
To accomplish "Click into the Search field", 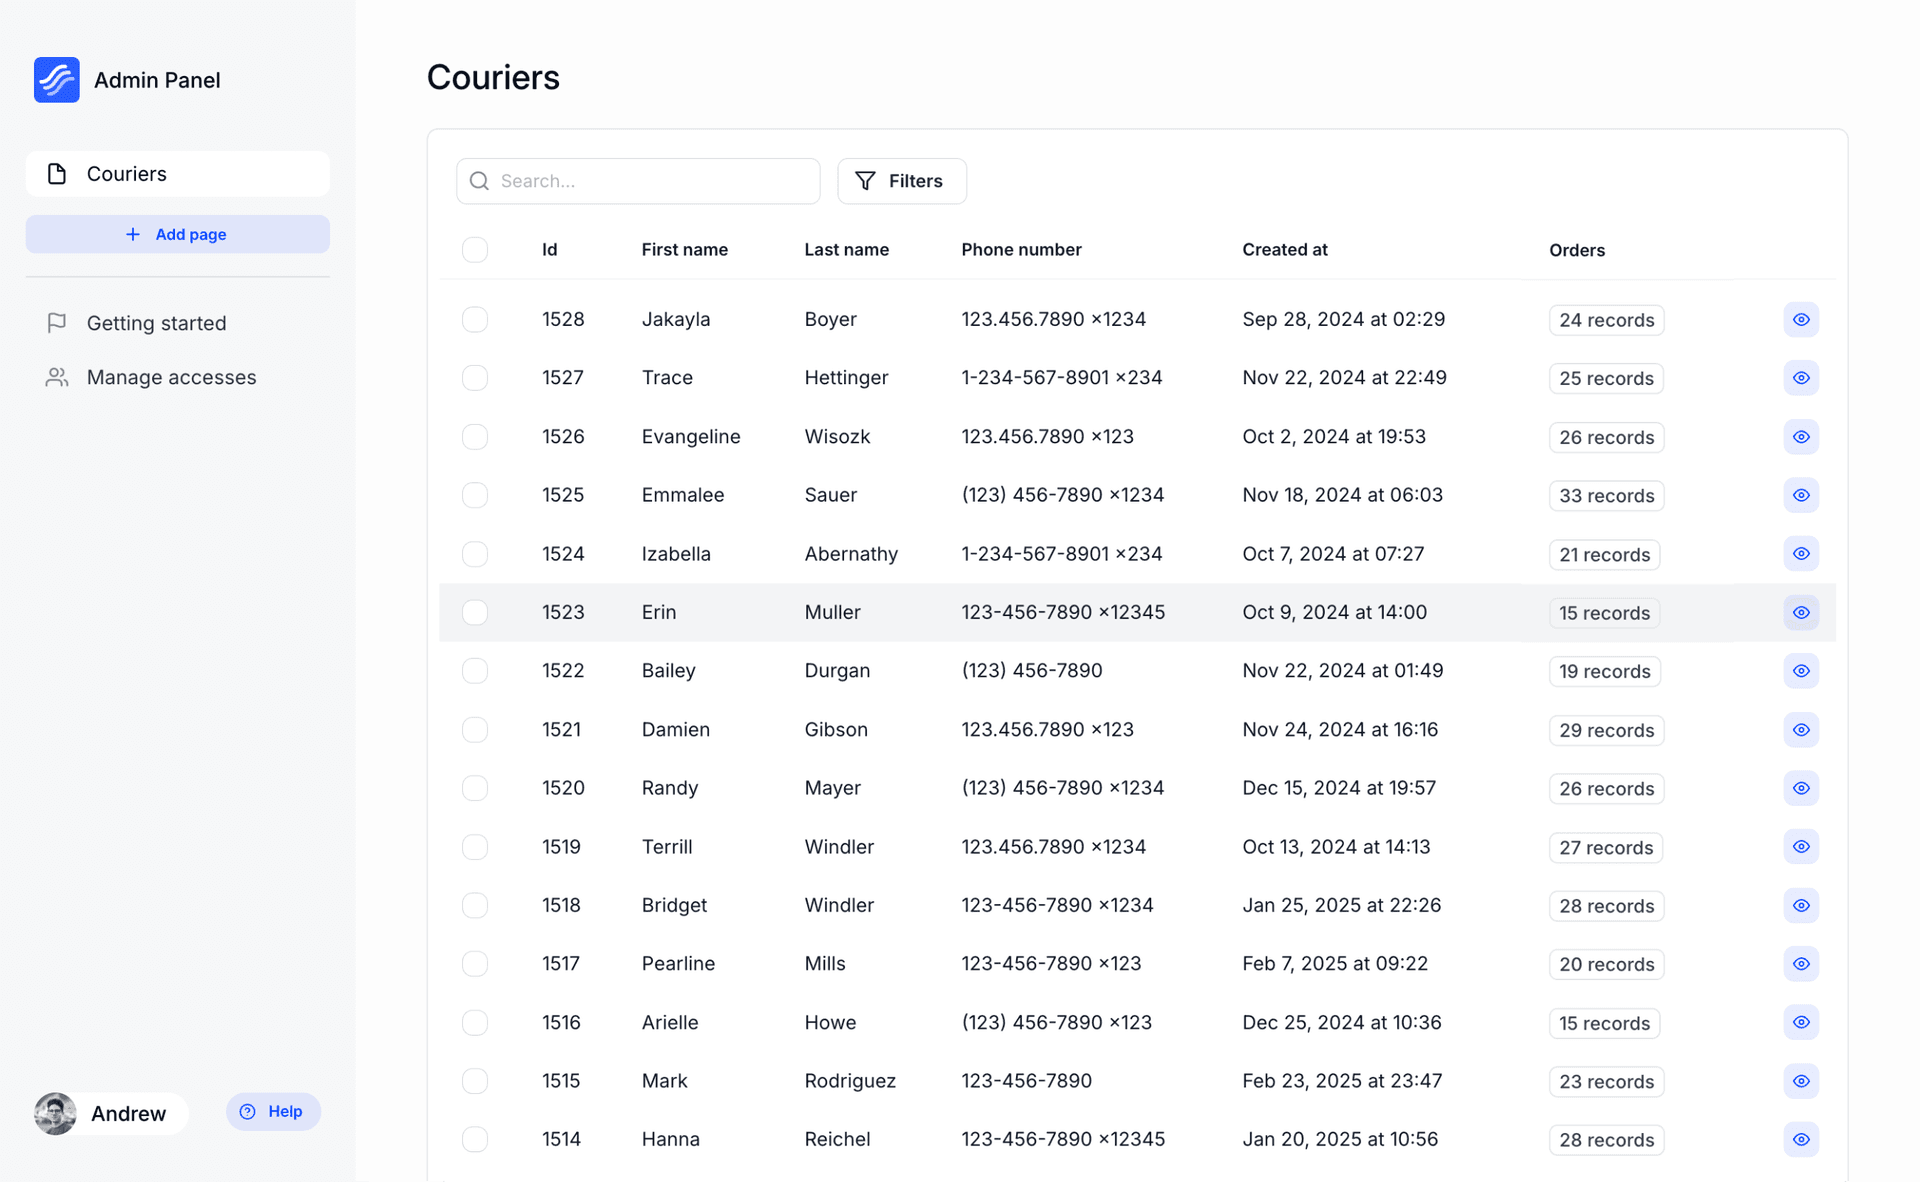I will pos(650,181).
